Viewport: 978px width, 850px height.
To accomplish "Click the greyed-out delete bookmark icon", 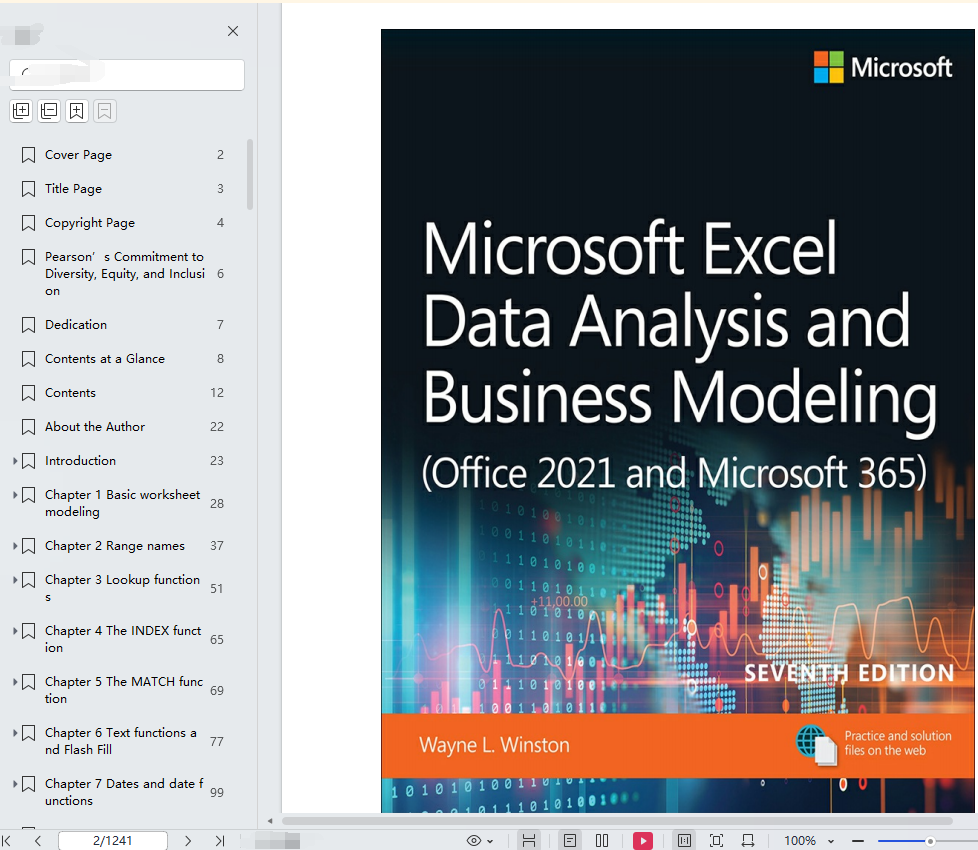I will (105, 111).
